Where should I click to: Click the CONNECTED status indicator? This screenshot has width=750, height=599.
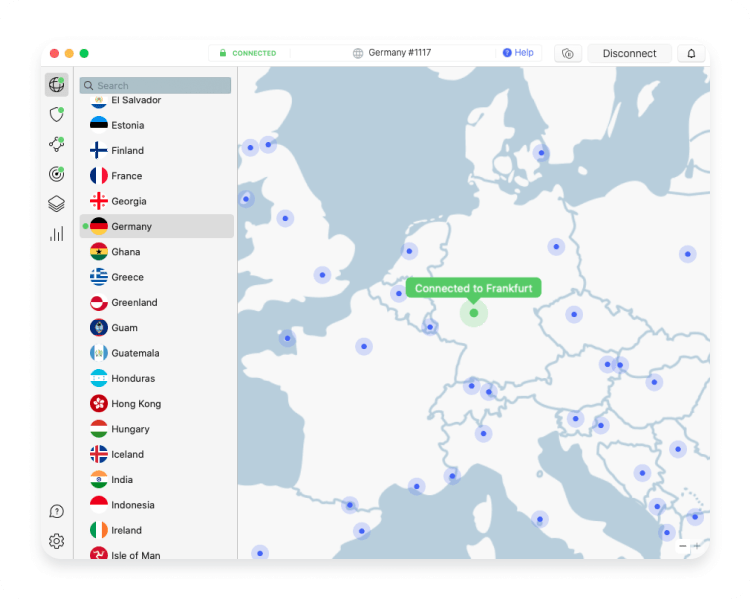click(x=254, y=53)
